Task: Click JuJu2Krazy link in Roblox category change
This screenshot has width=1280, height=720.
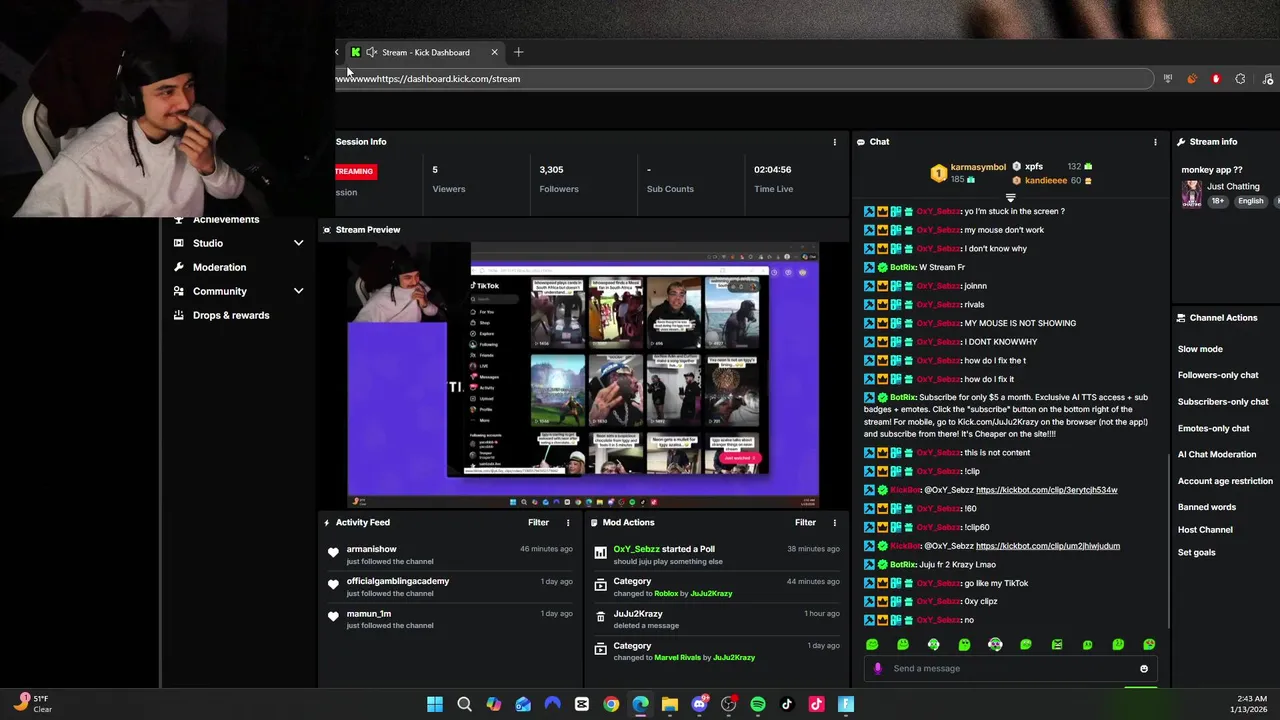Action: click(711, 594)
